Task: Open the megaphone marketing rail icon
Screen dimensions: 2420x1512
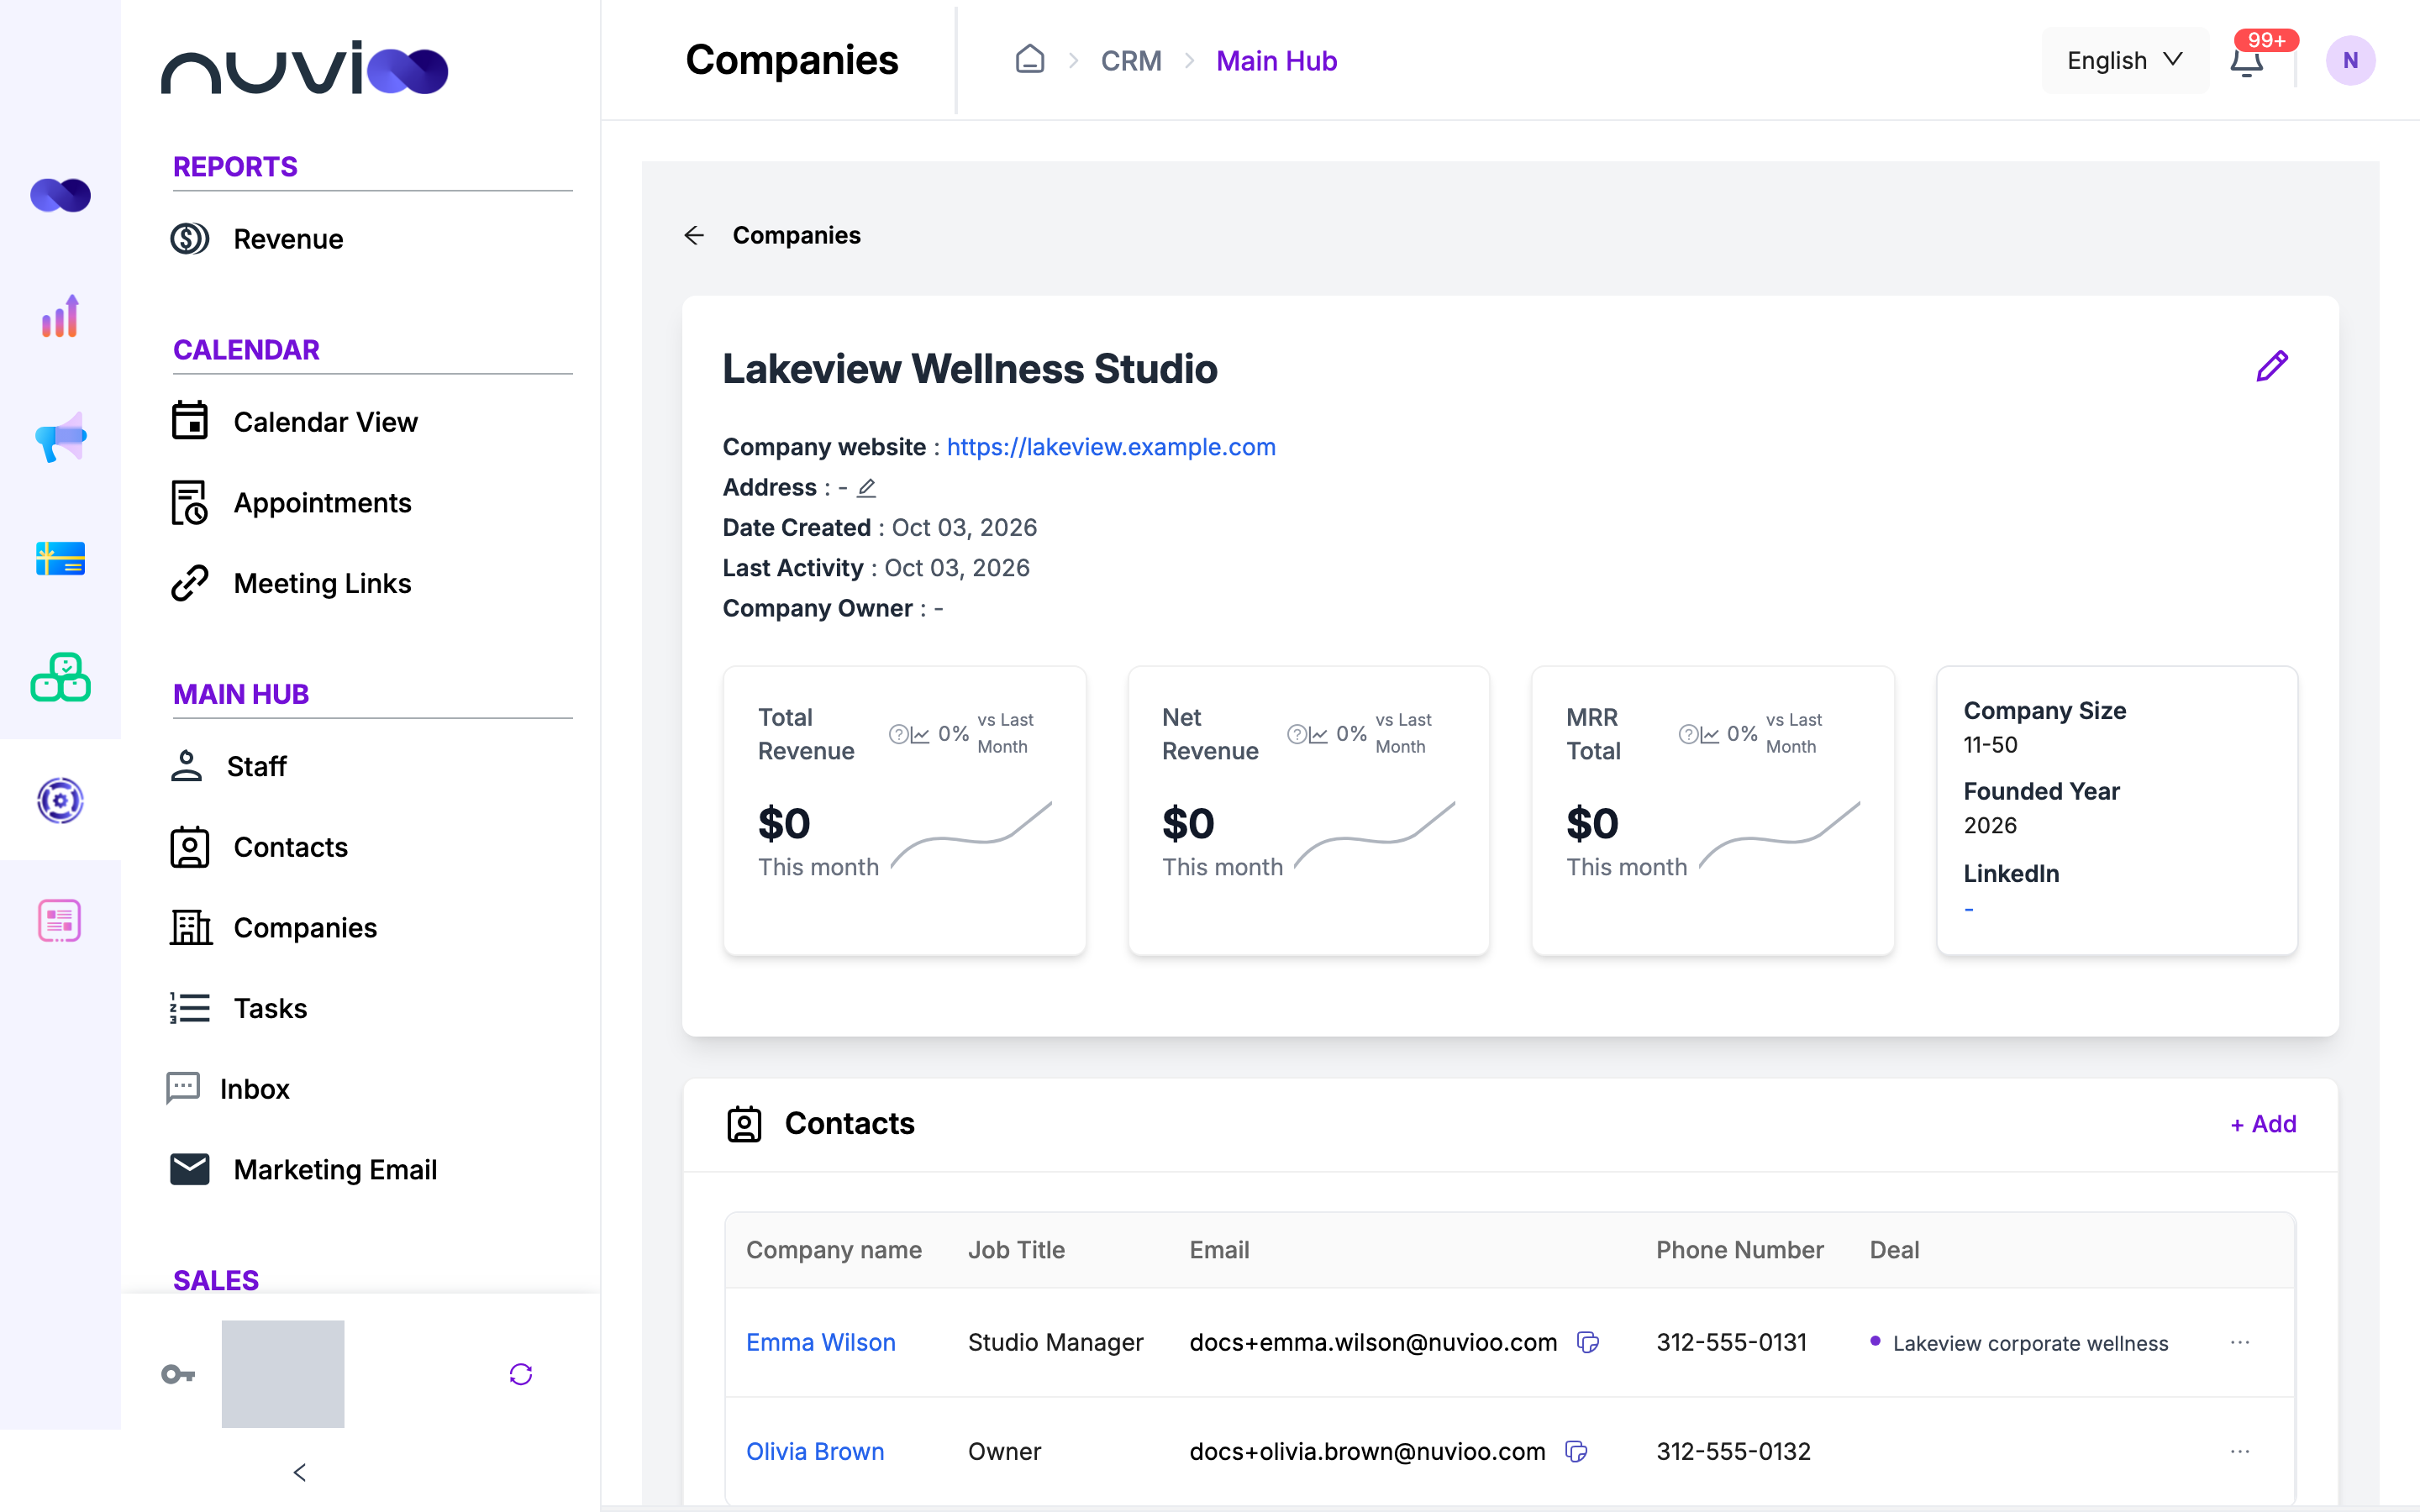Action: click(x=60, y=437)
